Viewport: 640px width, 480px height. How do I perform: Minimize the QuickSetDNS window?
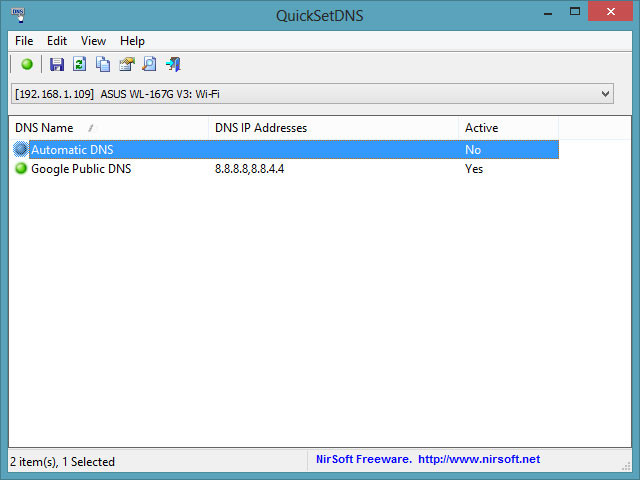548,12
